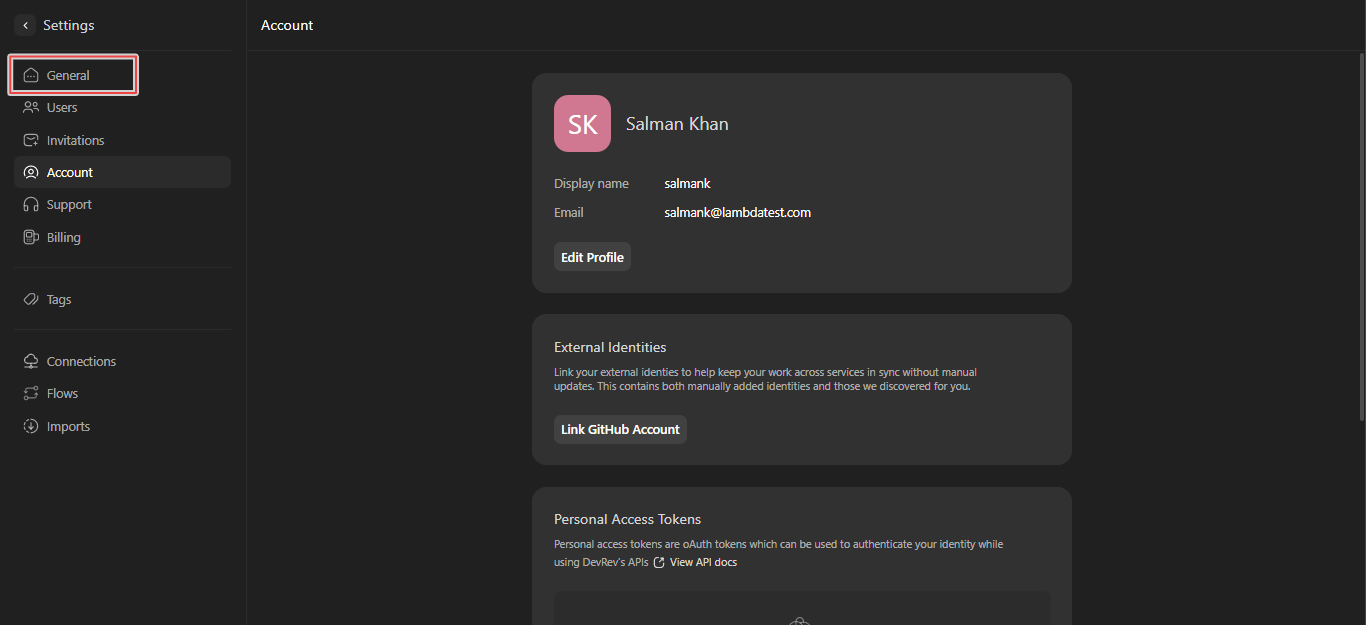Open the General settings page
The image size is (1366, 625).
[x=68, y=76]
